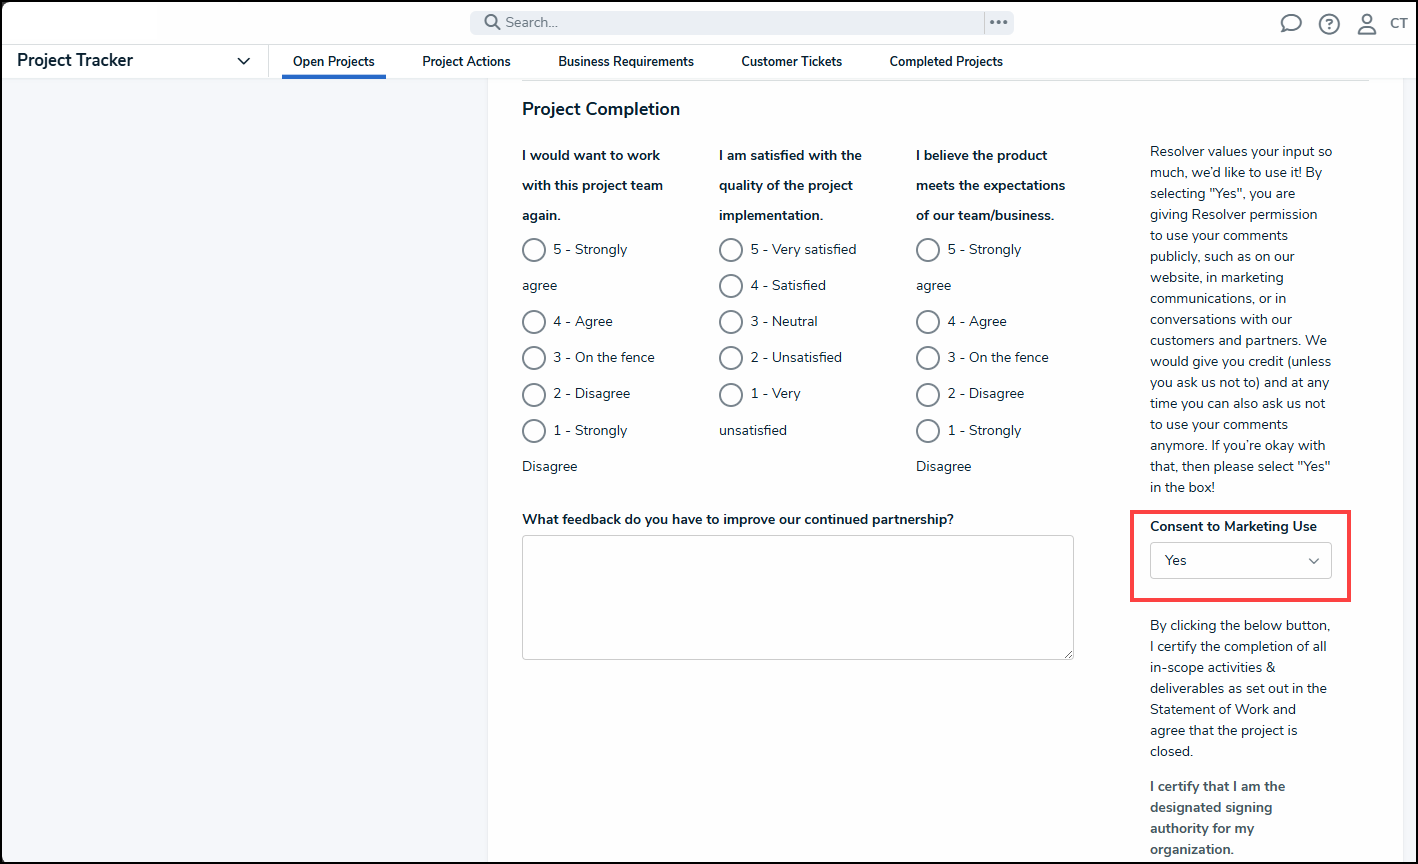View the Completed Projects tab
Image resolution: width=1418 pixels, height=864 pixels.
[946, 62]
